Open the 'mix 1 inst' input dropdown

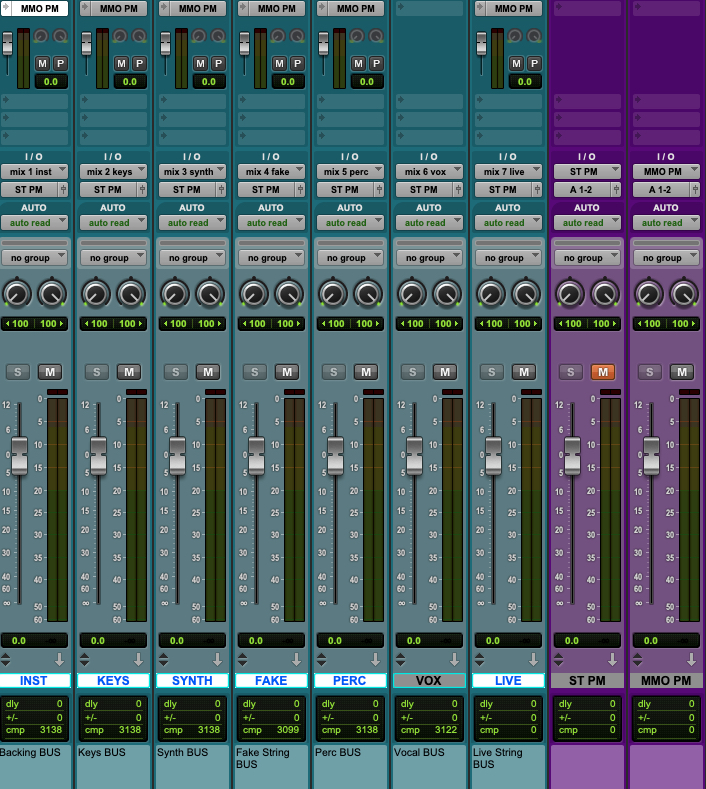(x=34, y=171)
